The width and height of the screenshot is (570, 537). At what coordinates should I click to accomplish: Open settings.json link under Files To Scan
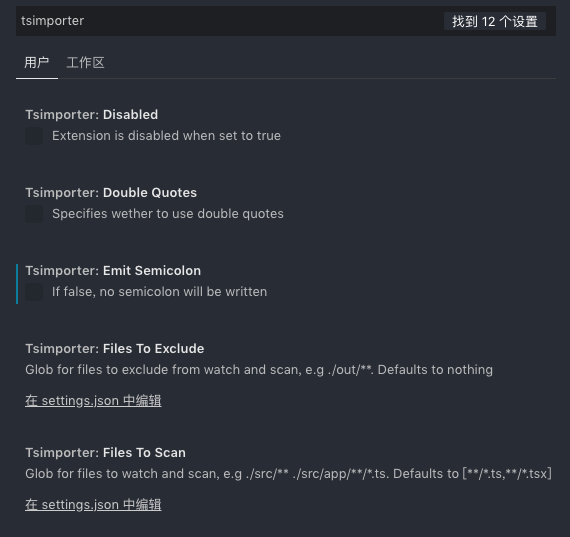pos(93,505)
